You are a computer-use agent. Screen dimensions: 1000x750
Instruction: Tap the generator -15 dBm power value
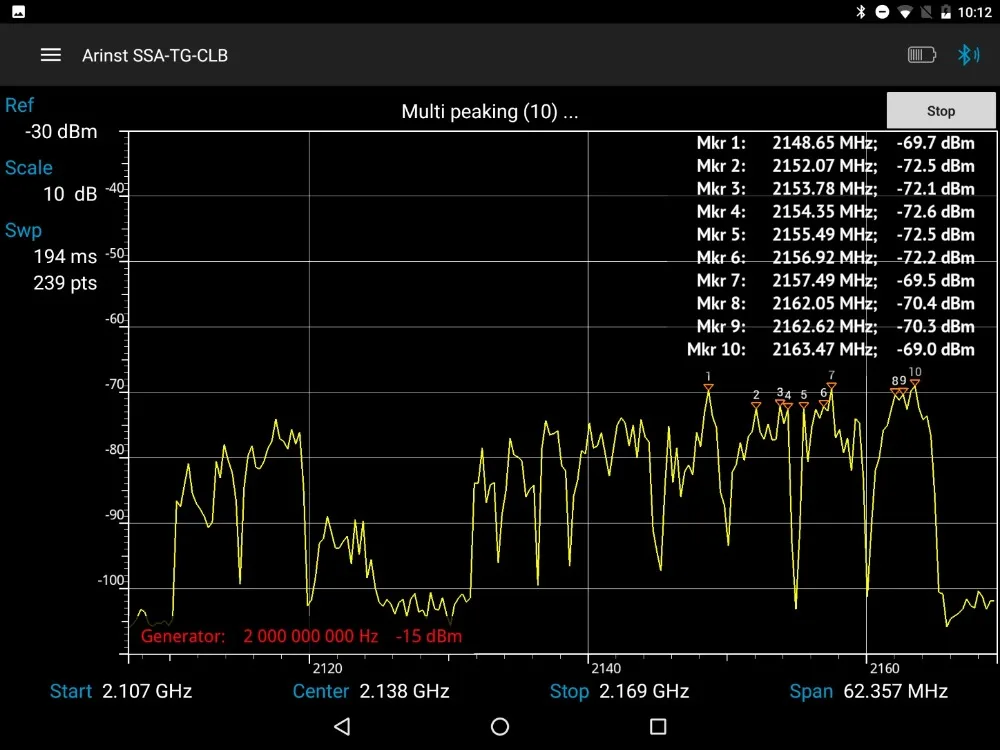pos(429,636)
